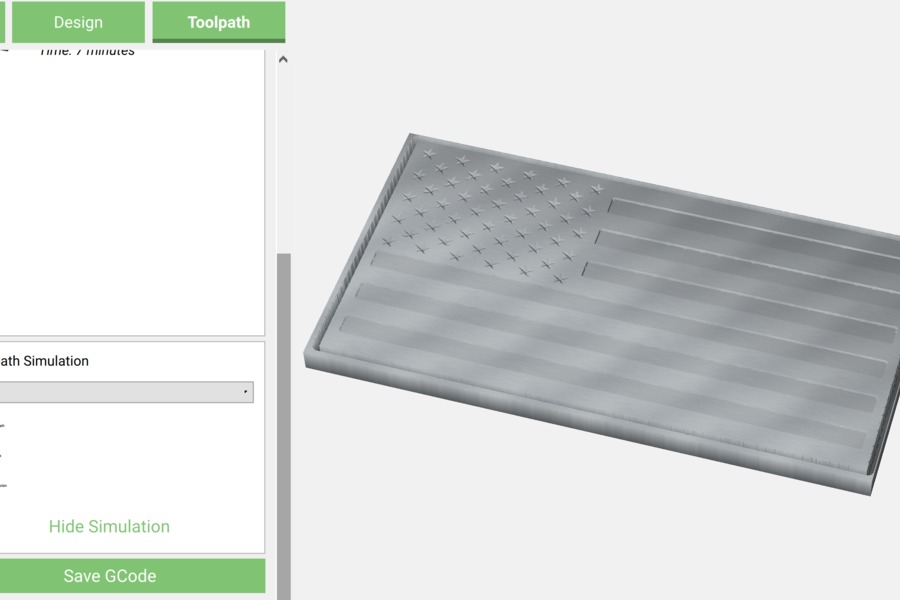Select the first cut-off option under simulation dropdown
The height and width of the screenshot is (600, 900).
[x=2, y=425]
